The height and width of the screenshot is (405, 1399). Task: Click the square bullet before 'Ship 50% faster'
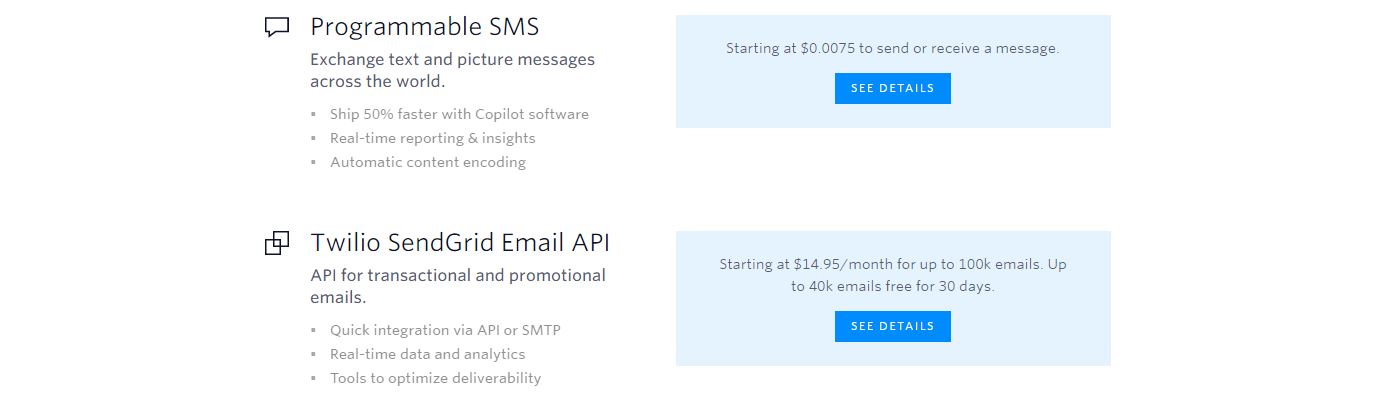[x=313, y=115]
